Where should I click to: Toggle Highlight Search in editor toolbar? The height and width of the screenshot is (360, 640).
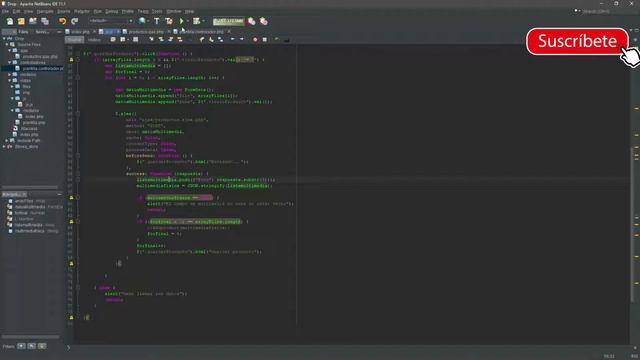click(x=180, y=40)
